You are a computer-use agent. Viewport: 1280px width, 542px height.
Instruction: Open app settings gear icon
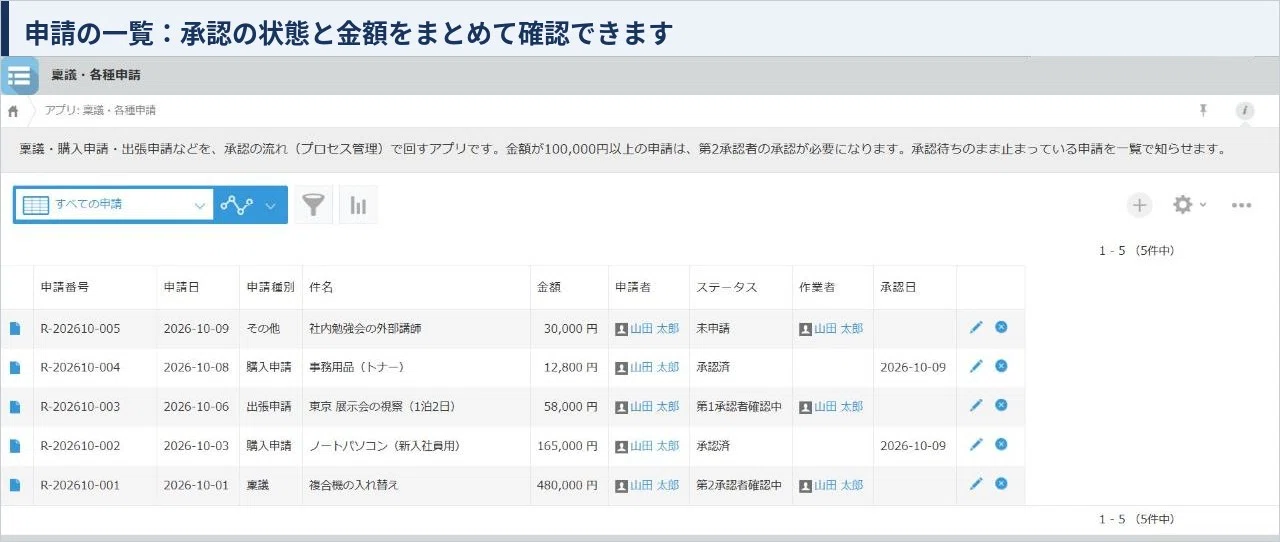click(x=1183, y=205)
